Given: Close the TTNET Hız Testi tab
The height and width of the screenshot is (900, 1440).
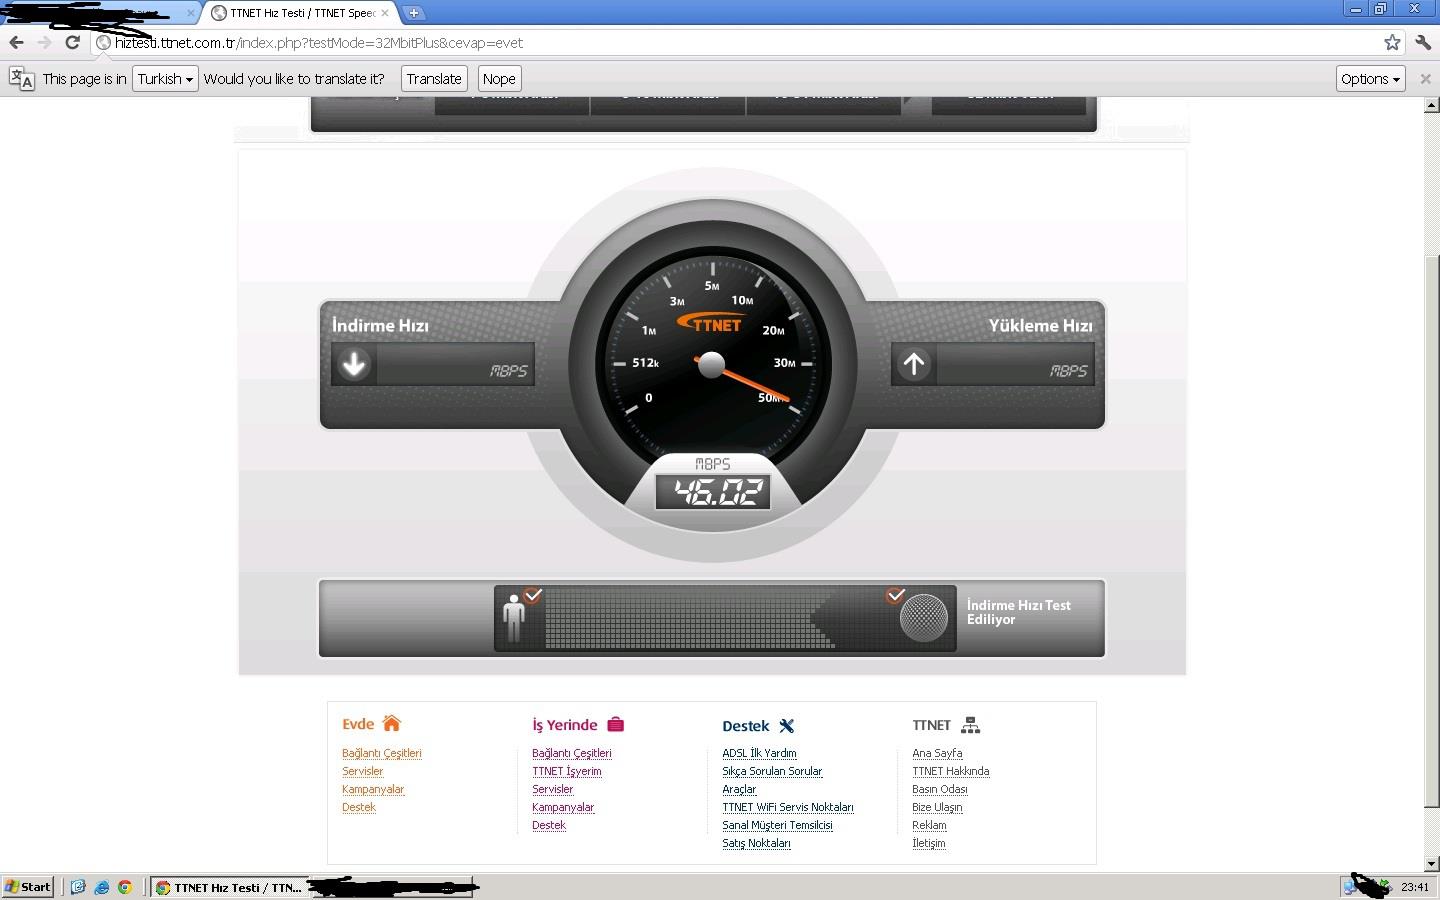Looking at the screenshot, I should point(385,13).
